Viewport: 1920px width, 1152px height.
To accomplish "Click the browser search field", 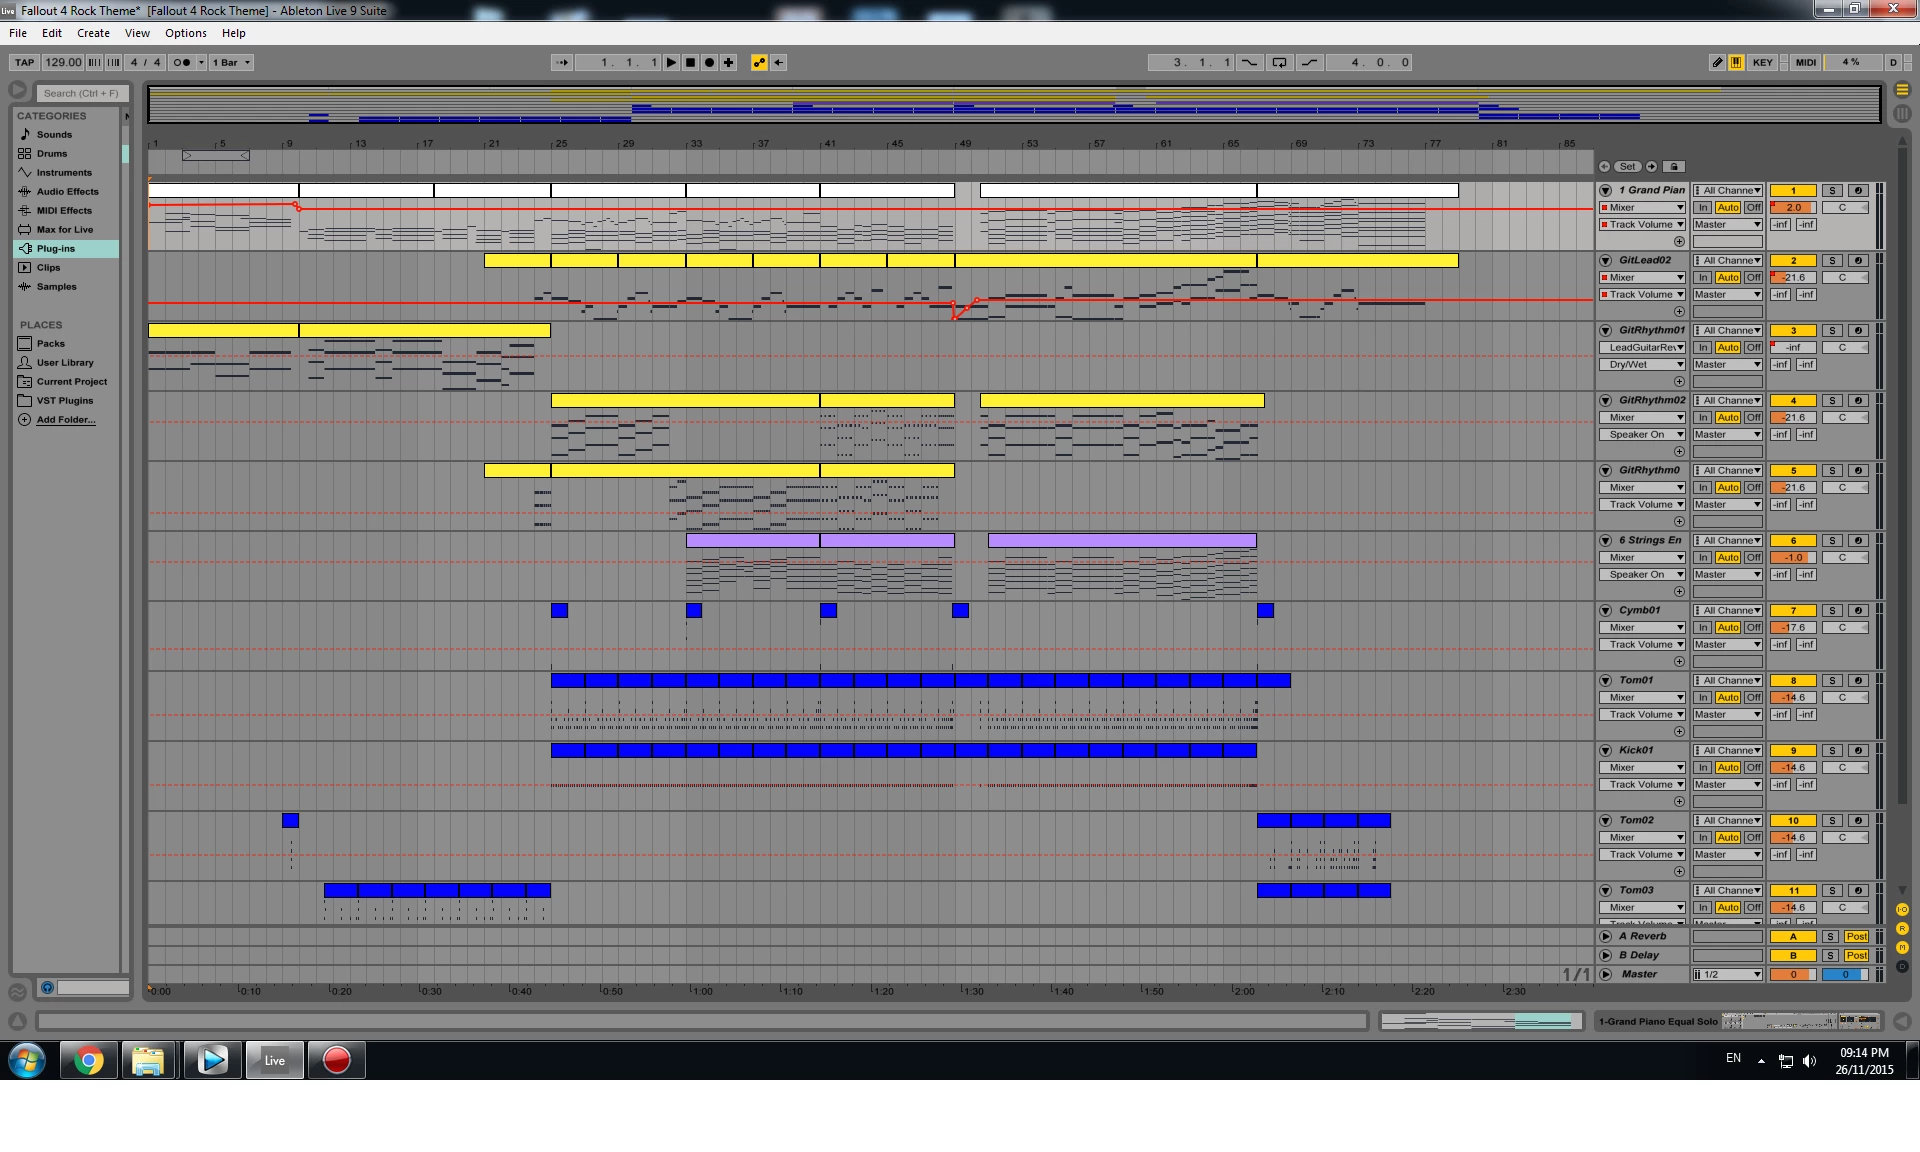I will pos(82,93).
